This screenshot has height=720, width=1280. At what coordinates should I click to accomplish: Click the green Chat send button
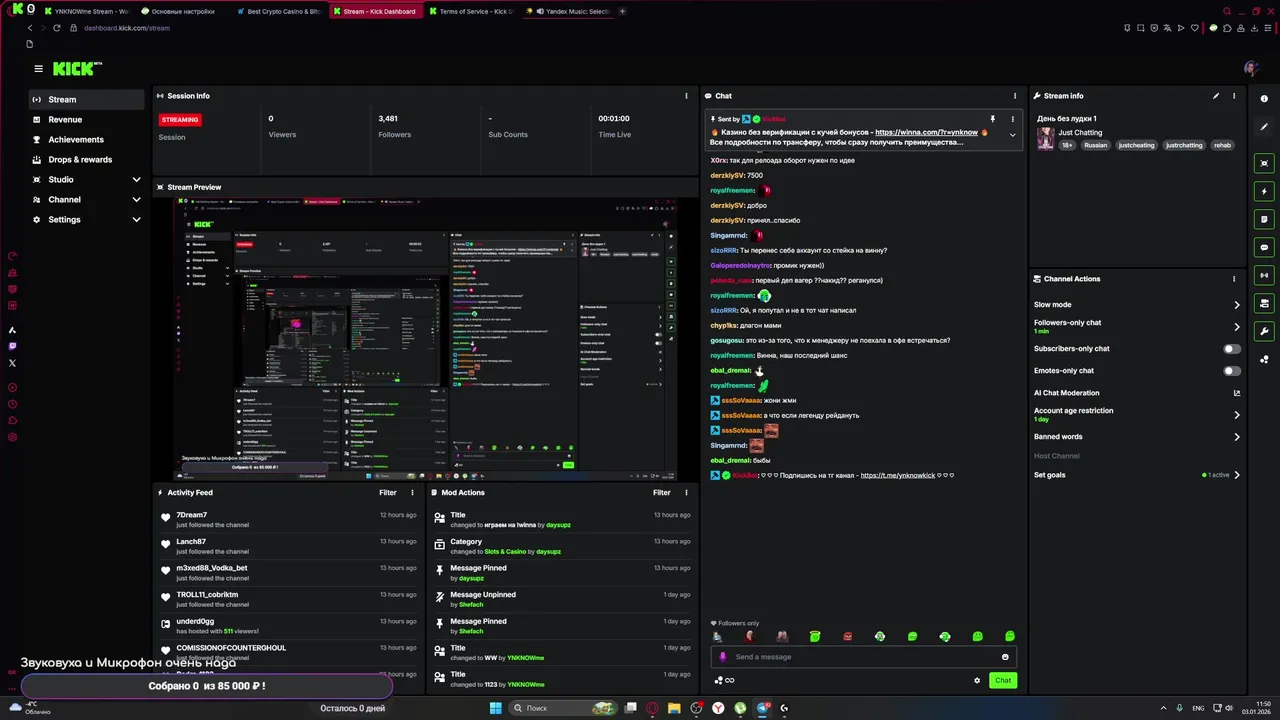(x=1003, y=680)
